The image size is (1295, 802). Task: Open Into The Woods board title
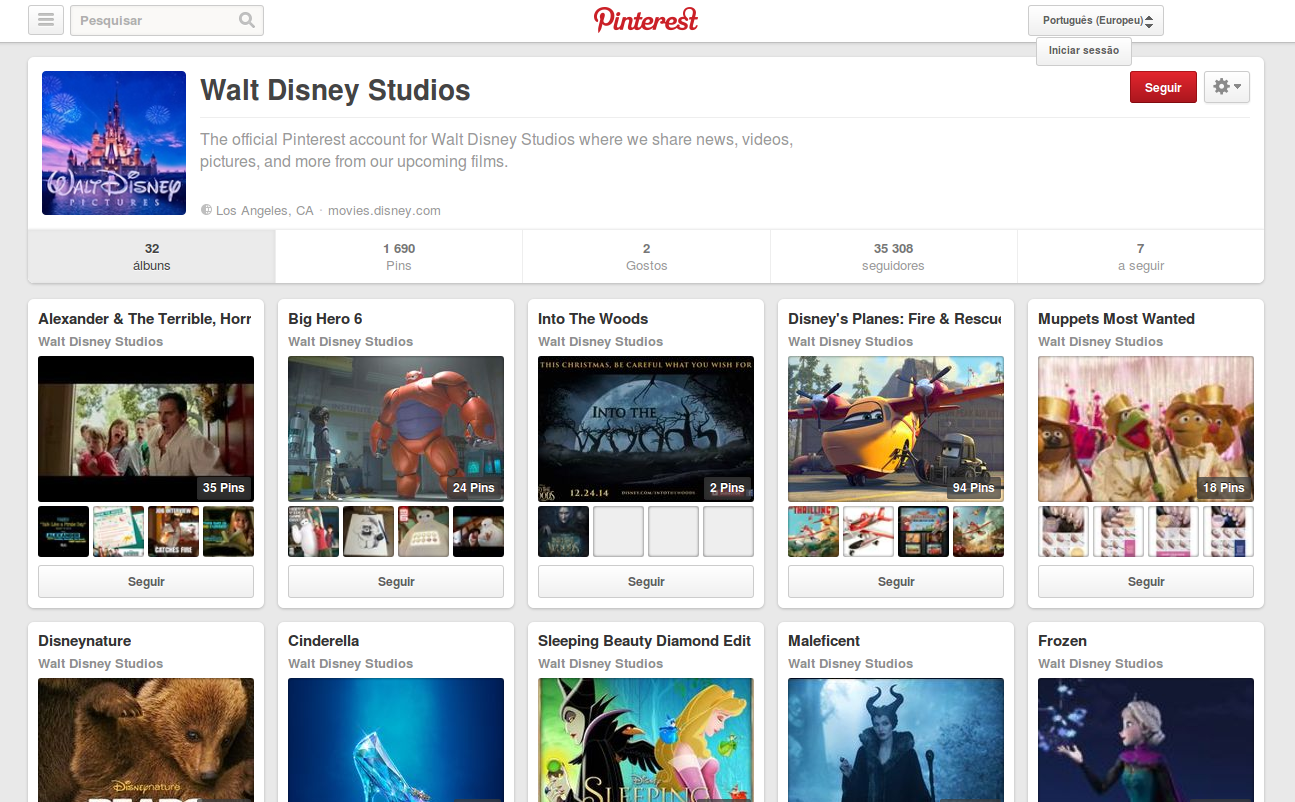[x=593, y=319]
